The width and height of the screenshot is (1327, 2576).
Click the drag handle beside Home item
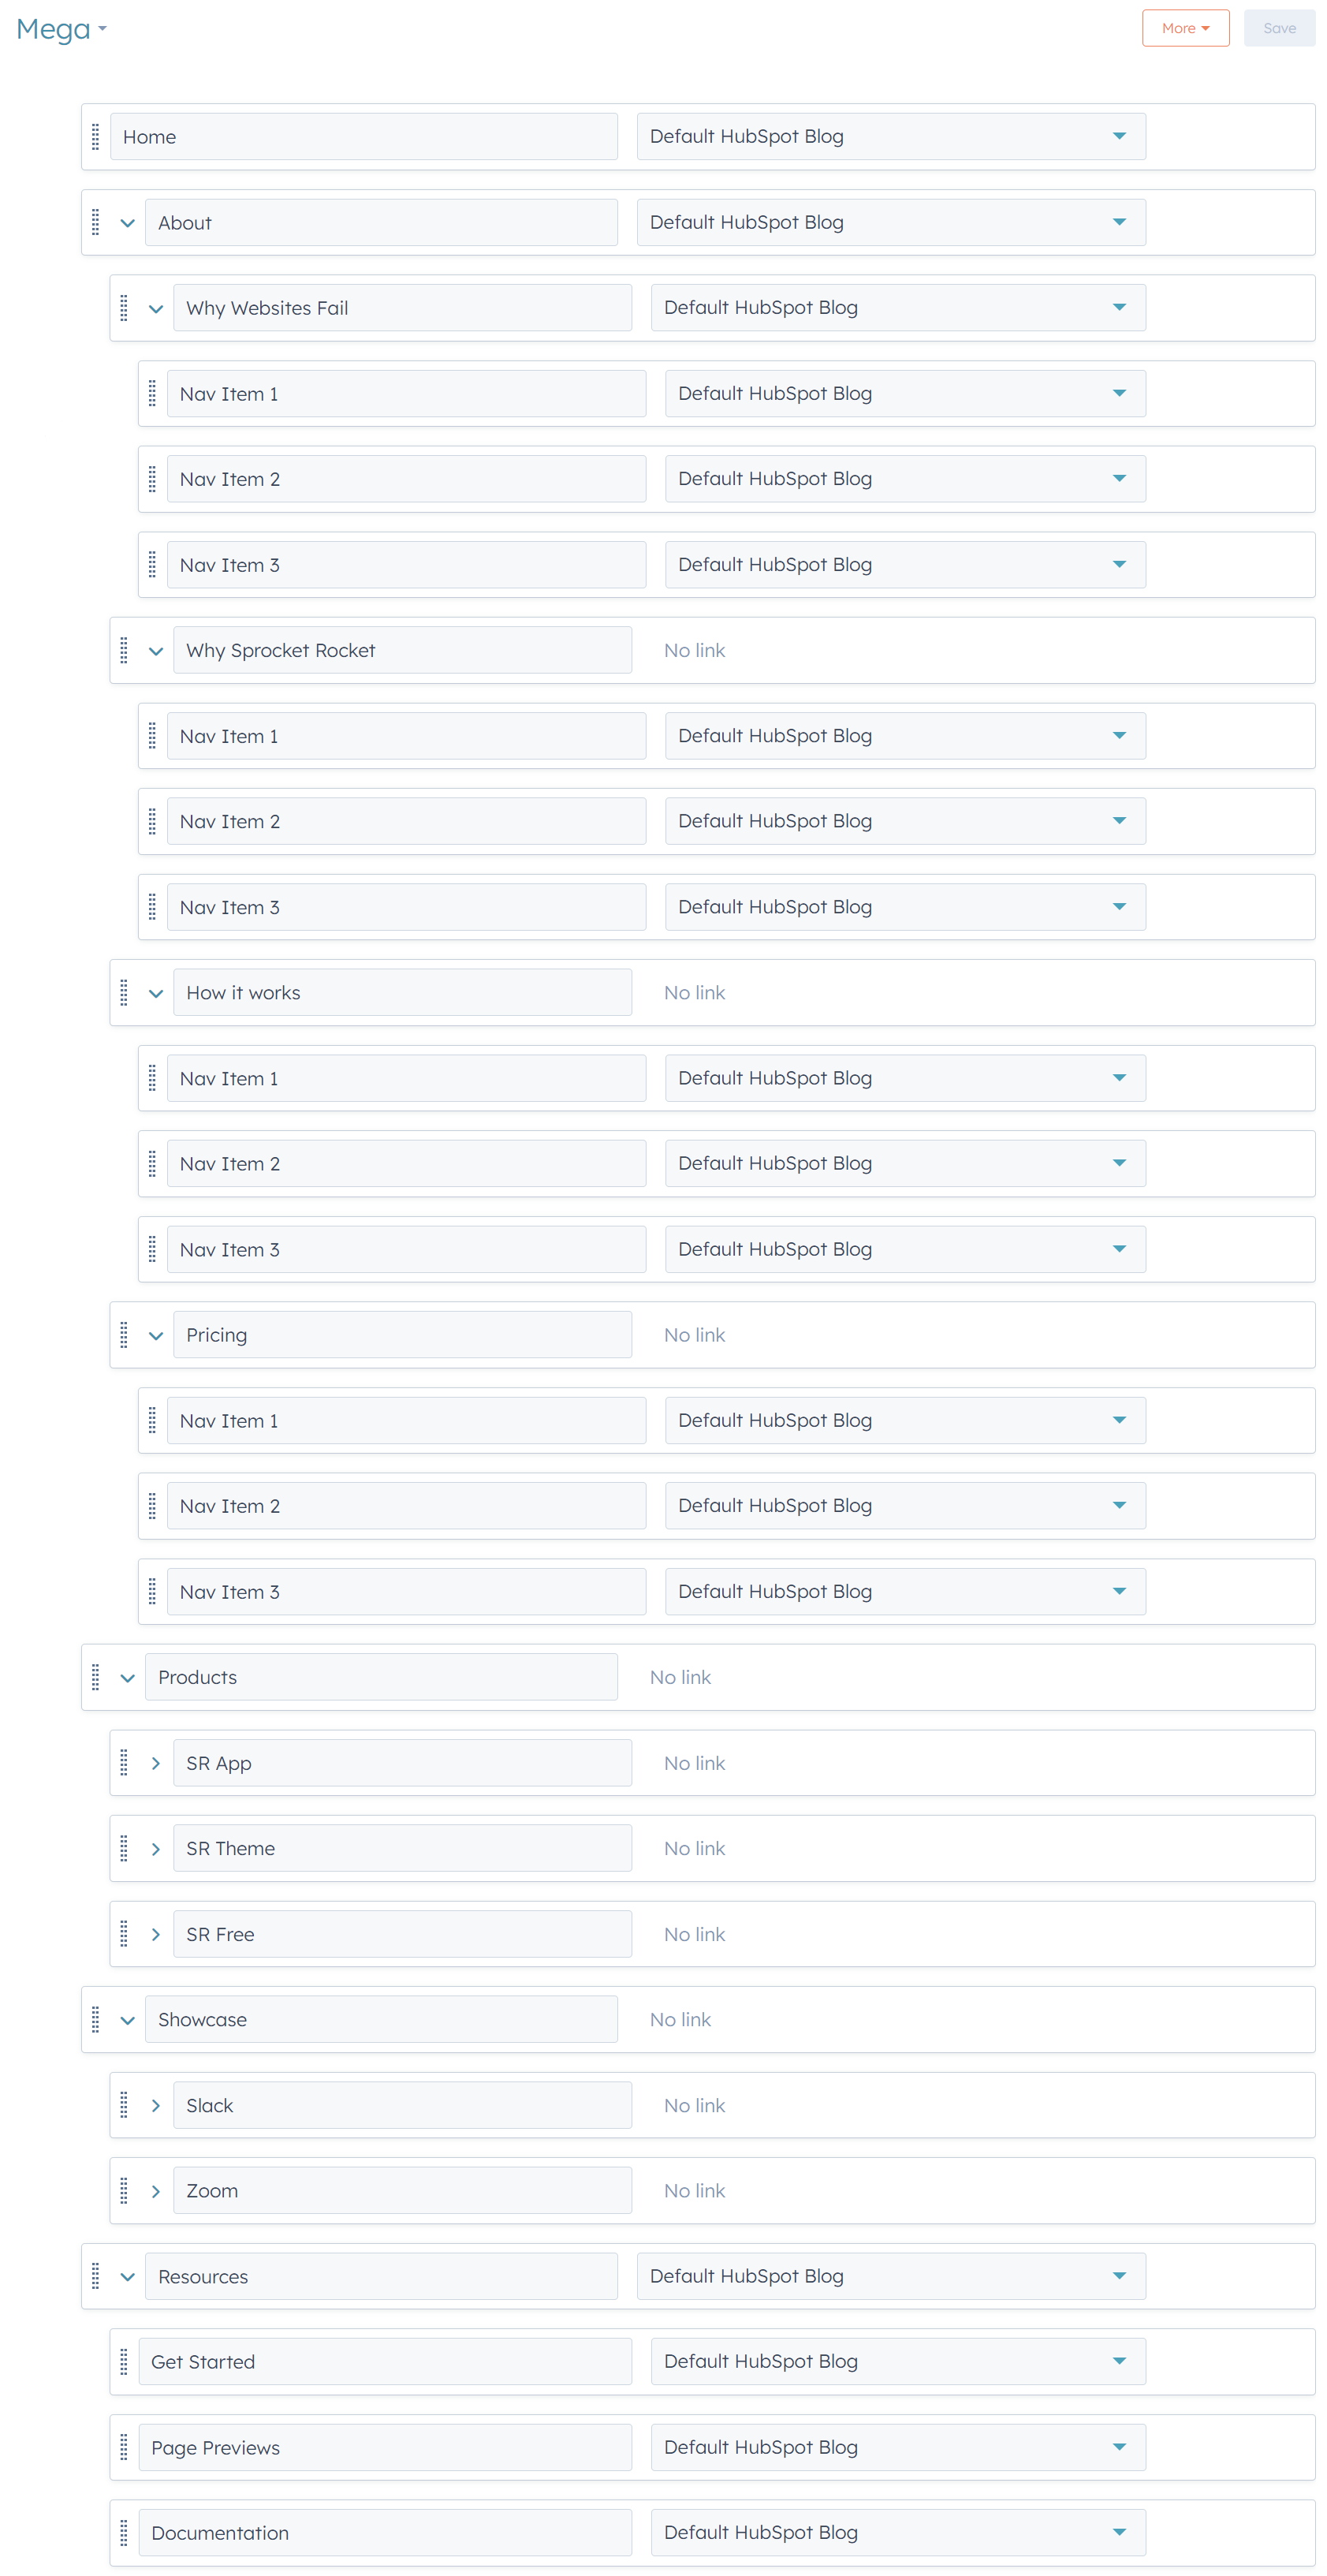click(x=96, y=137)
